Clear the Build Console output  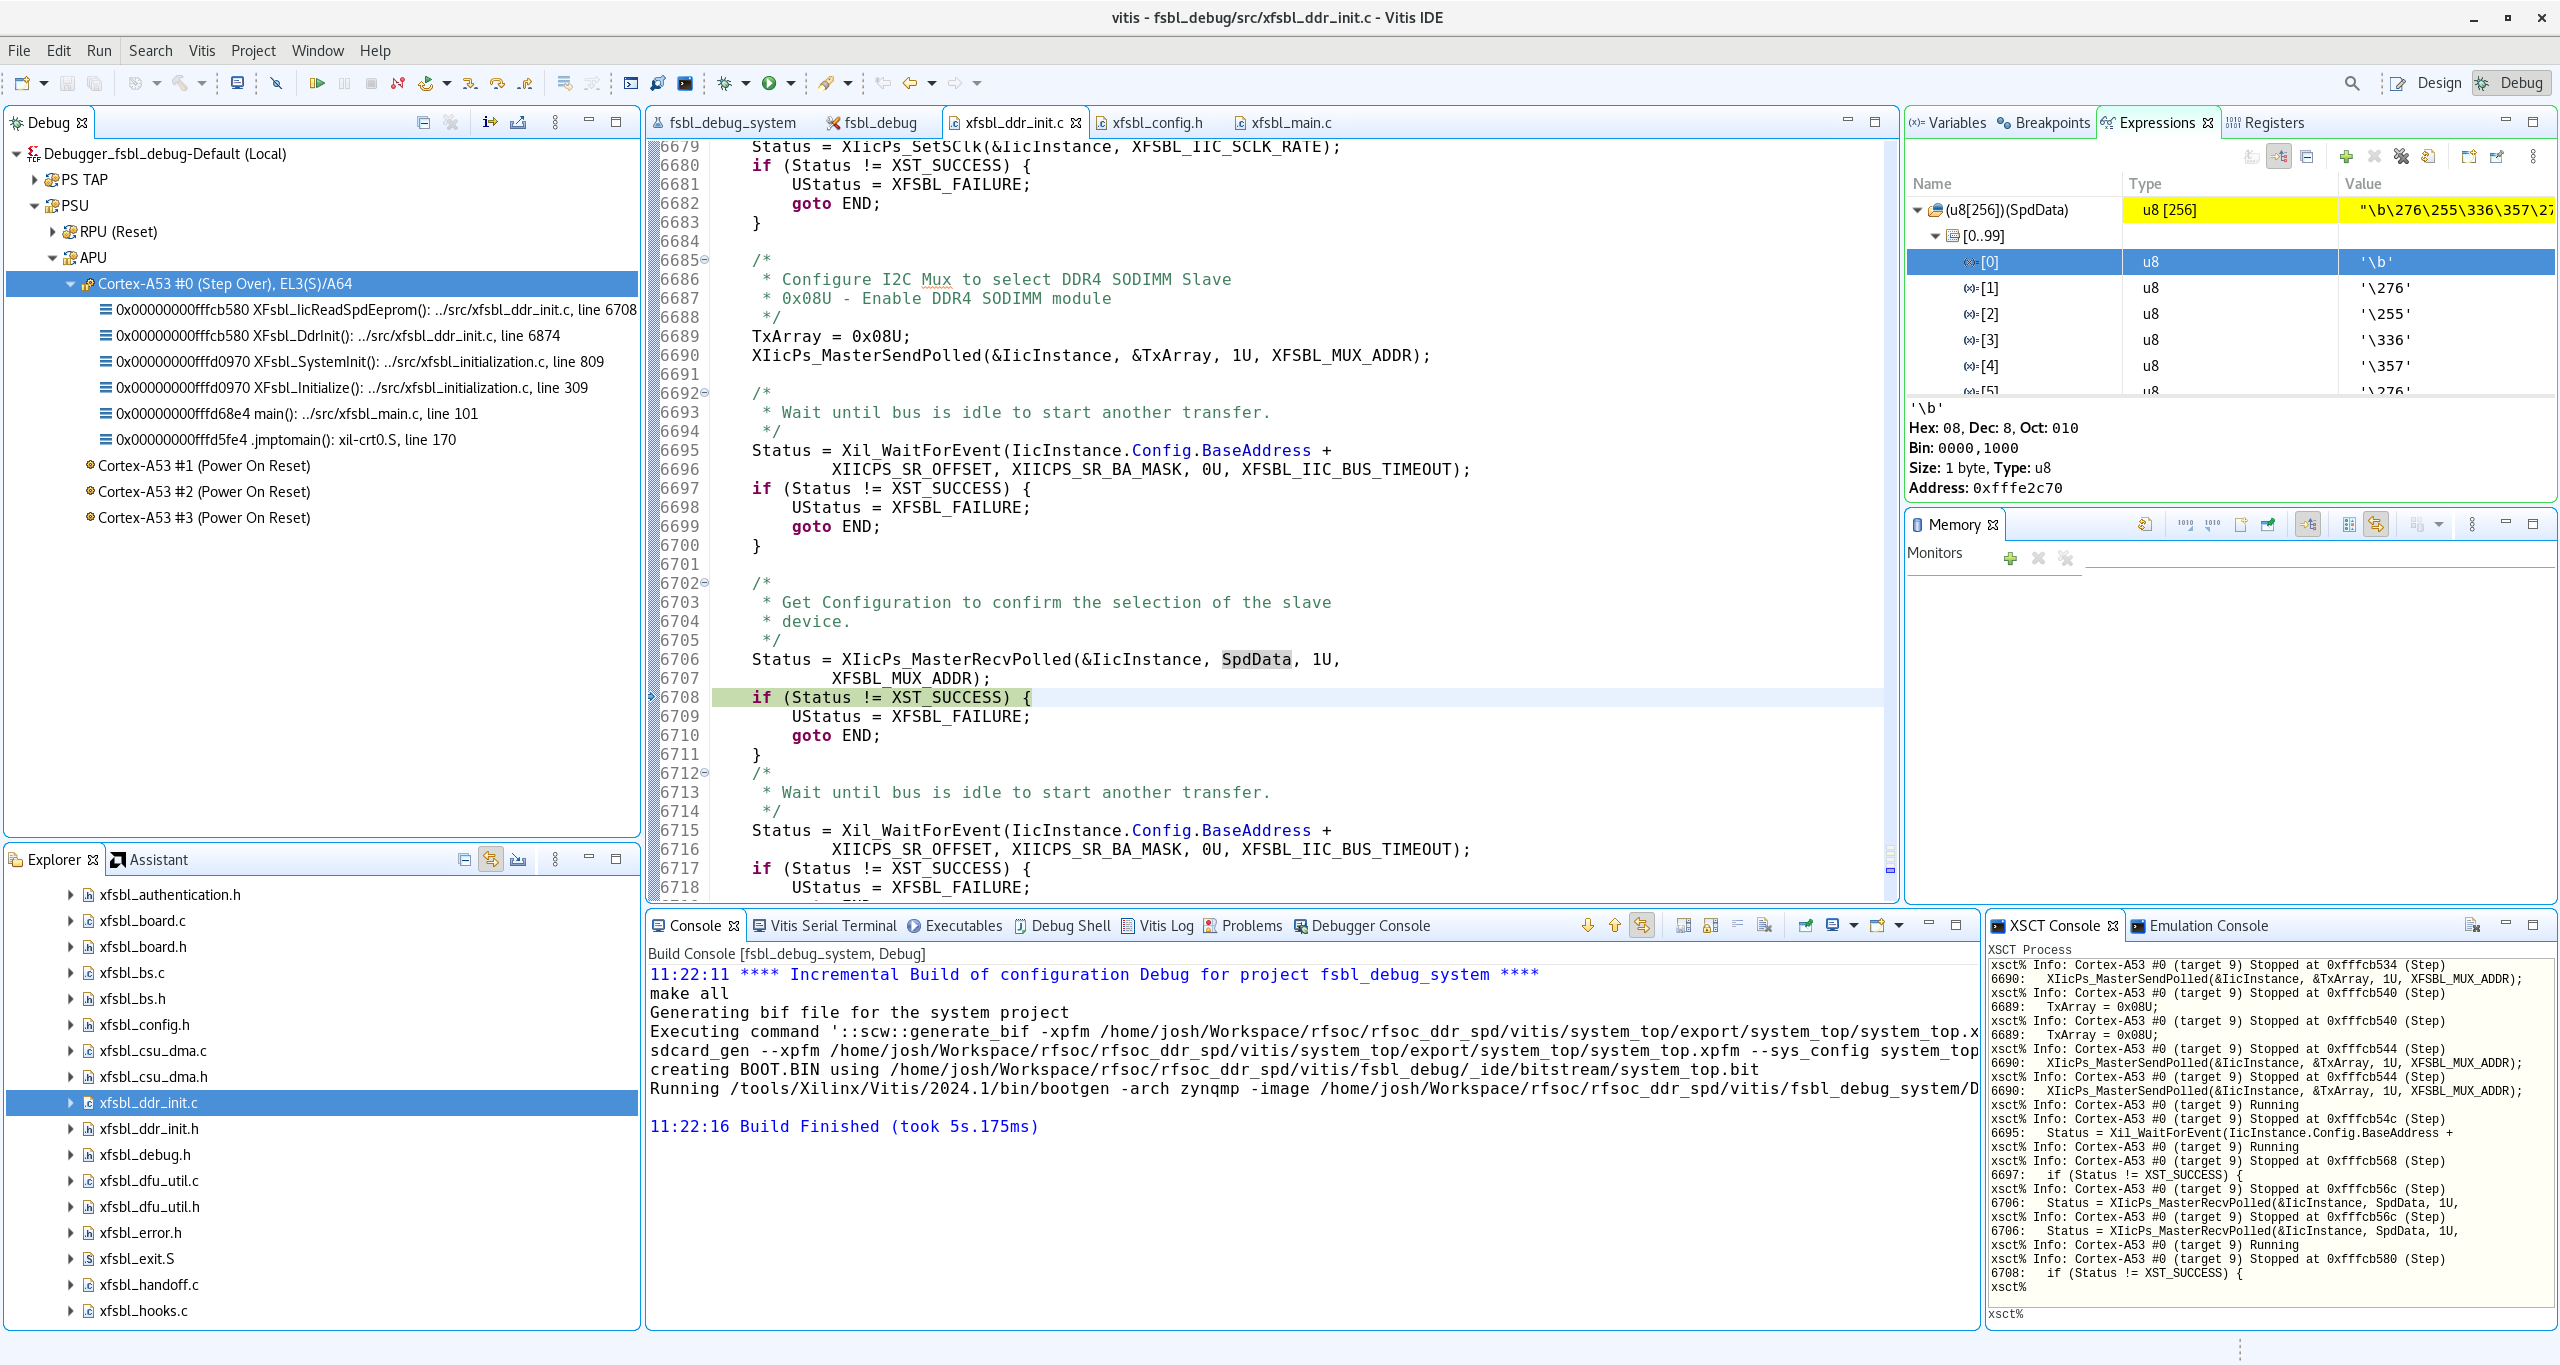click(x=1764, y=926)
